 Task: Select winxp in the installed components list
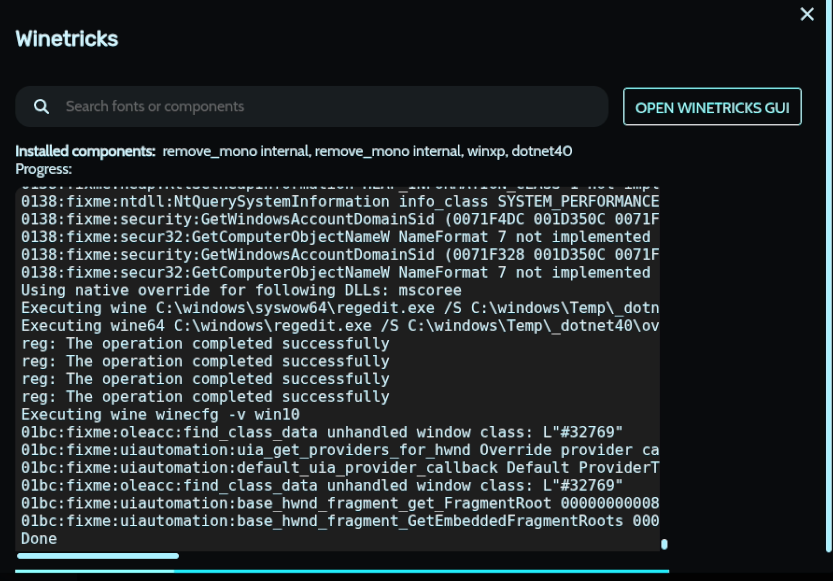pyautogui.click(x=484, y=151)
